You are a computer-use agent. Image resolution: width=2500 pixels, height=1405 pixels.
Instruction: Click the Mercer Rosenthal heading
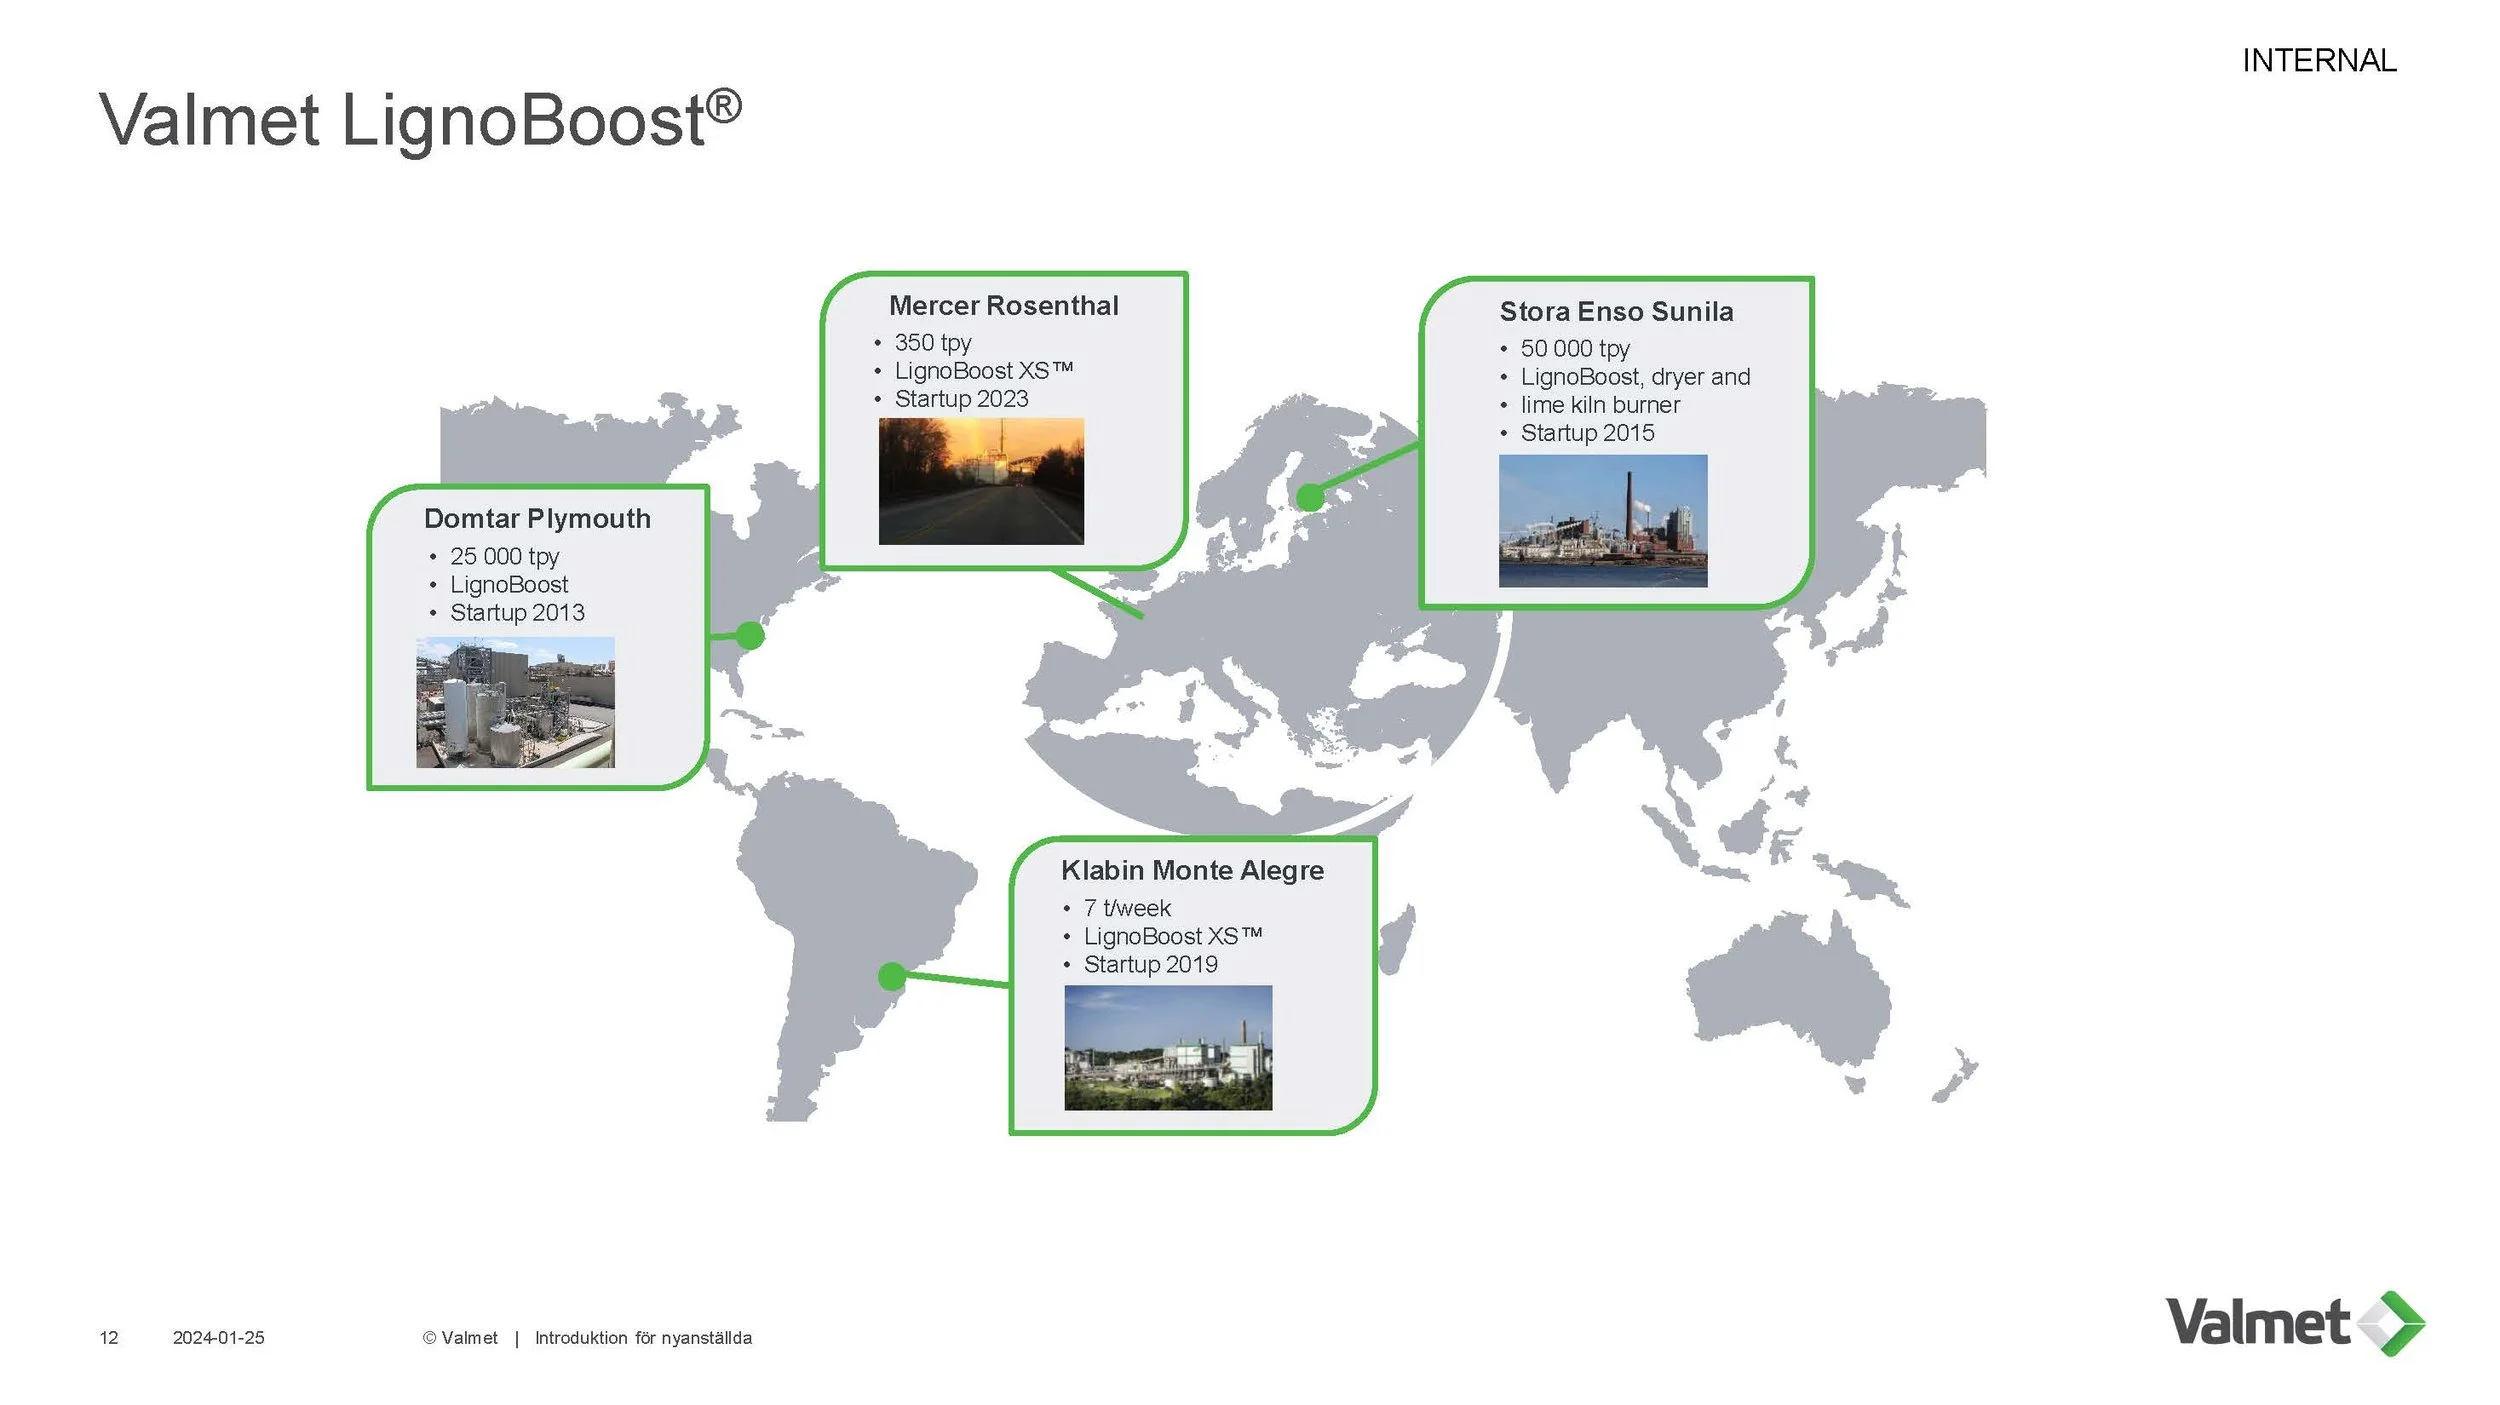(x=1003, y=306)
